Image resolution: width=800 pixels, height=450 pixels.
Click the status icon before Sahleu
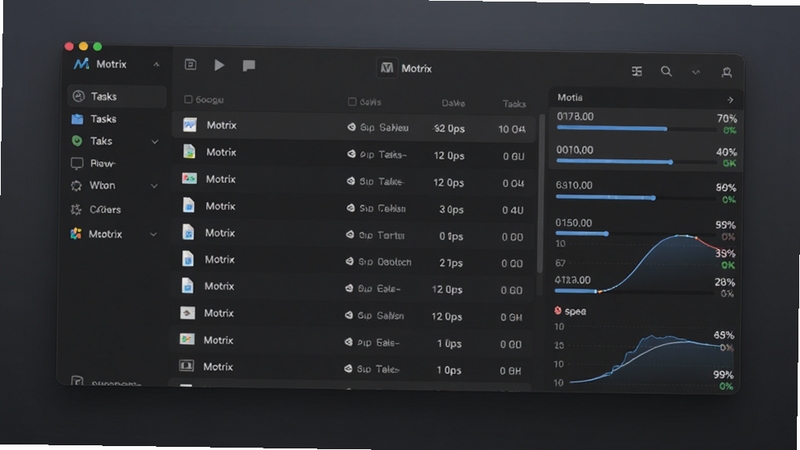352,127
